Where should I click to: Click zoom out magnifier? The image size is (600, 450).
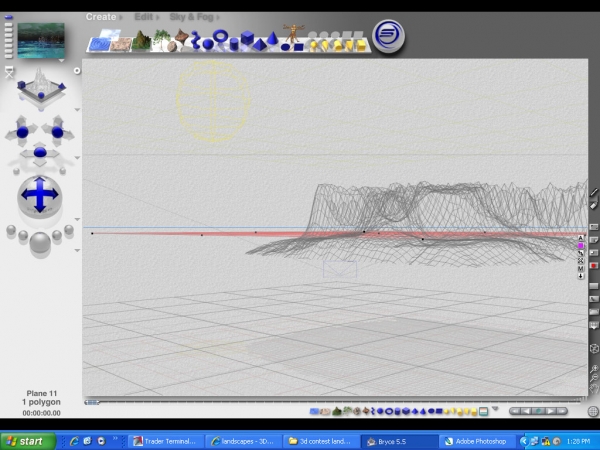click(x=594, y=378)
